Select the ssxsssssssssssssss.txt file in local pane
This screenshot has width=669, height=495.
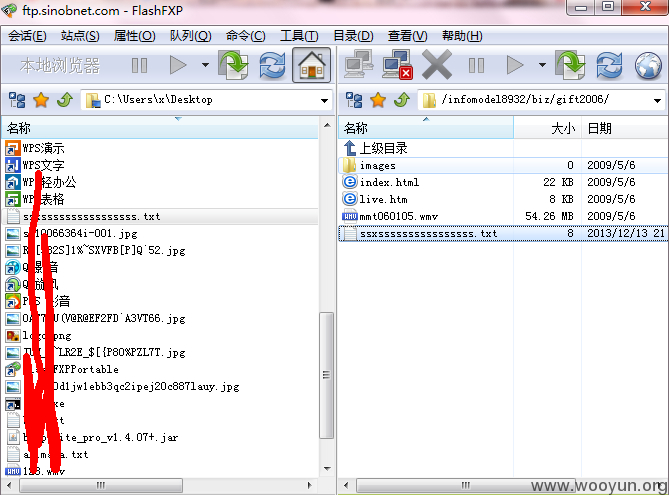pyautogui.click(x=160, y=216)
